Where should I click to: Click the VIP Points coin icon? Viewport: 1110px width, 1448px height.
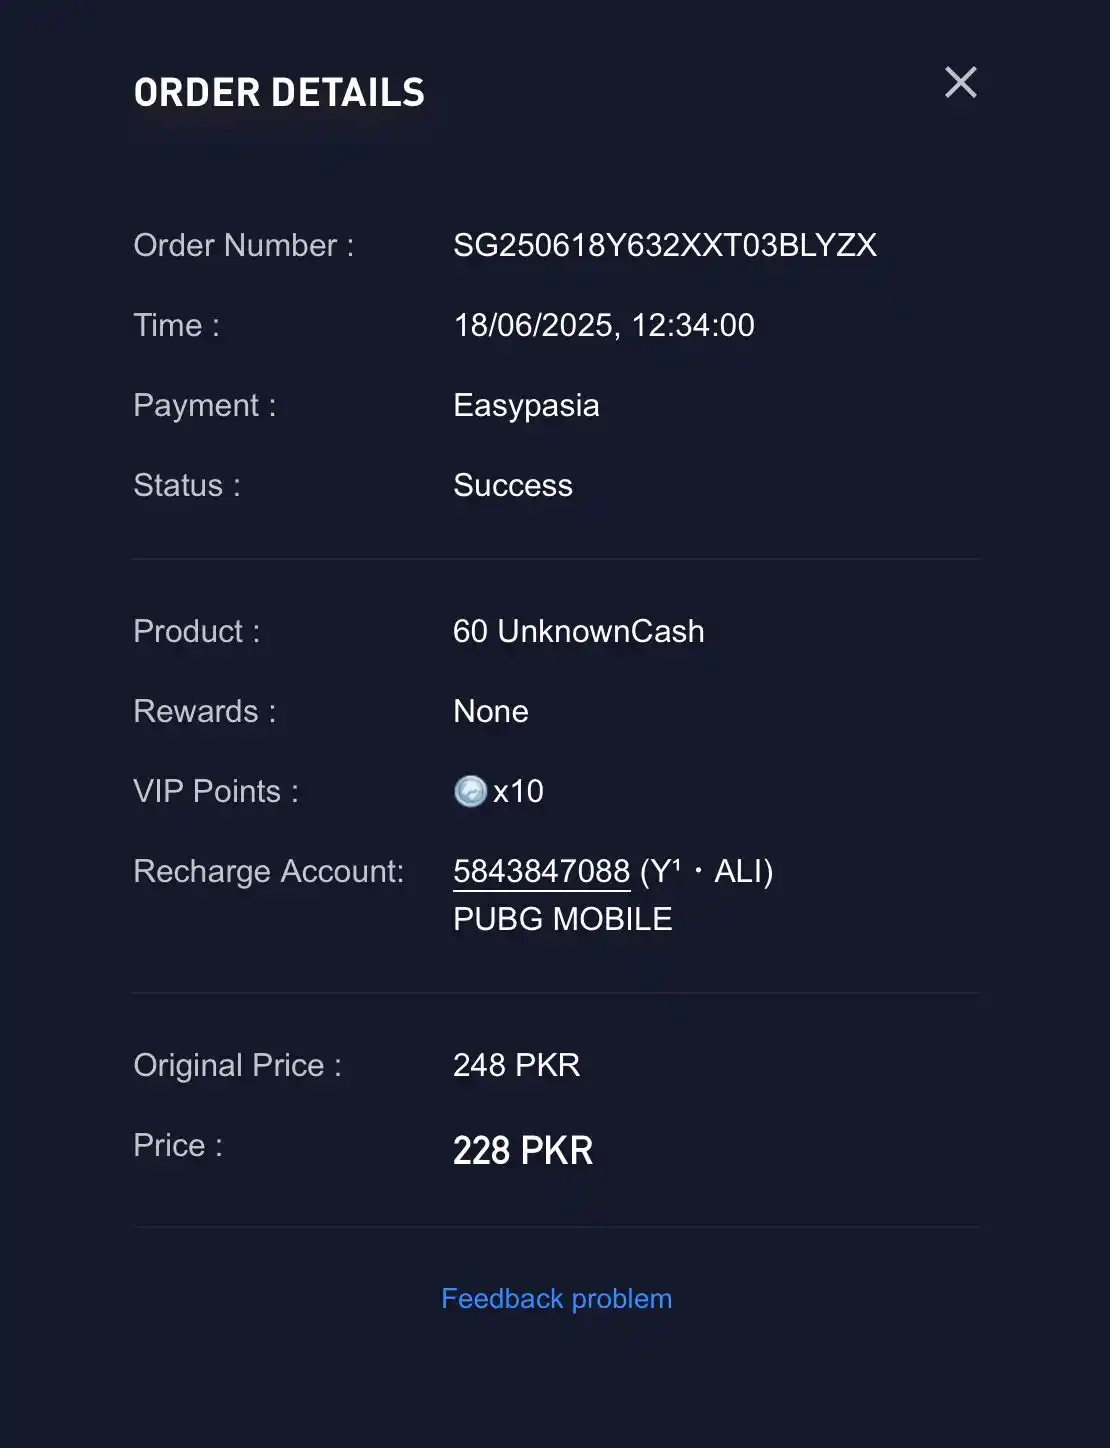[470, 791]
